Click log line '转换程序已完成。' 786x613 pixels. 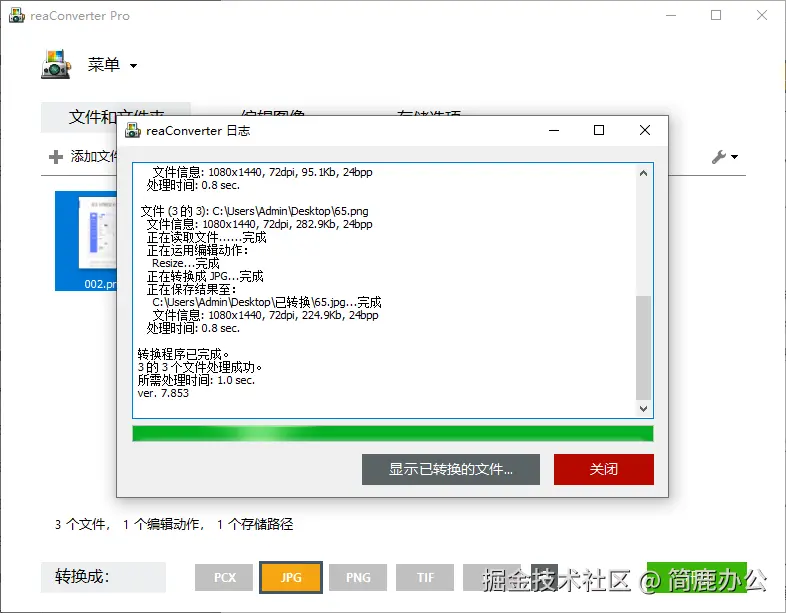pos(183,354)
